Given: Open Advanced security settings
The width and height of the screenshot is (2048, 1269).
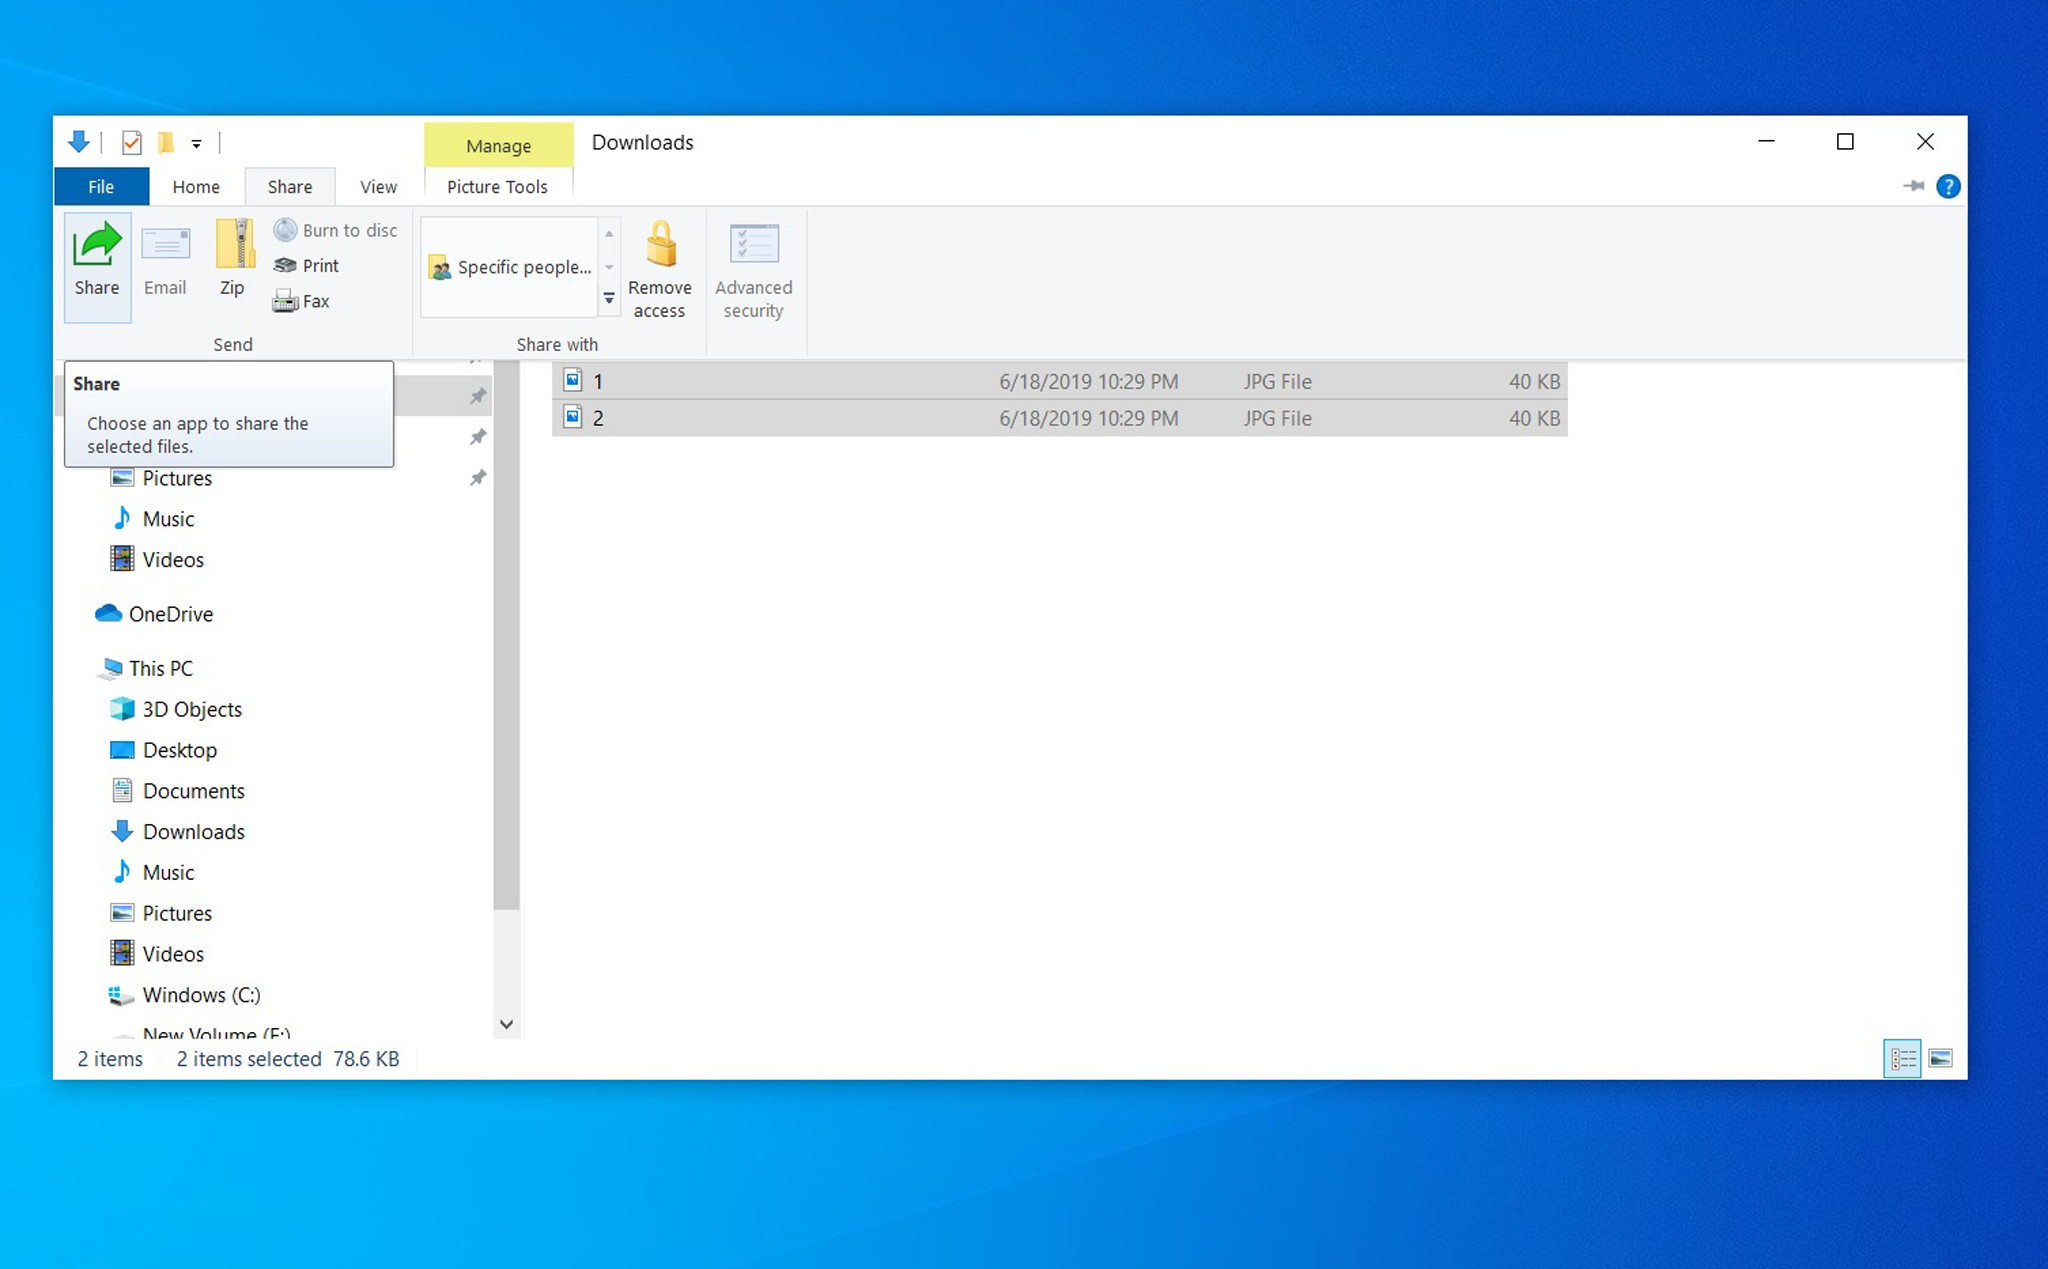Looking at the screenshot, I should (753, 268).
